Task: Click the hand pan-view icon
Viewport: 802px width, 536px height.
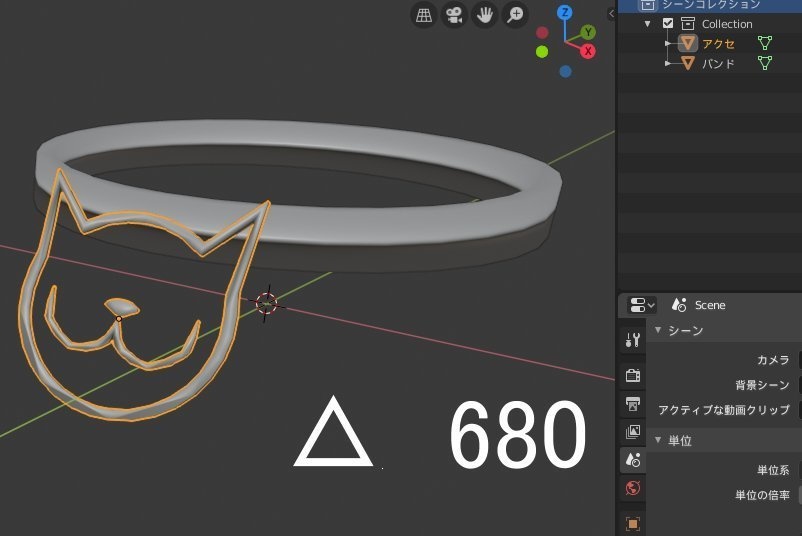Action: pyautogui.click(x=484, y=15)
